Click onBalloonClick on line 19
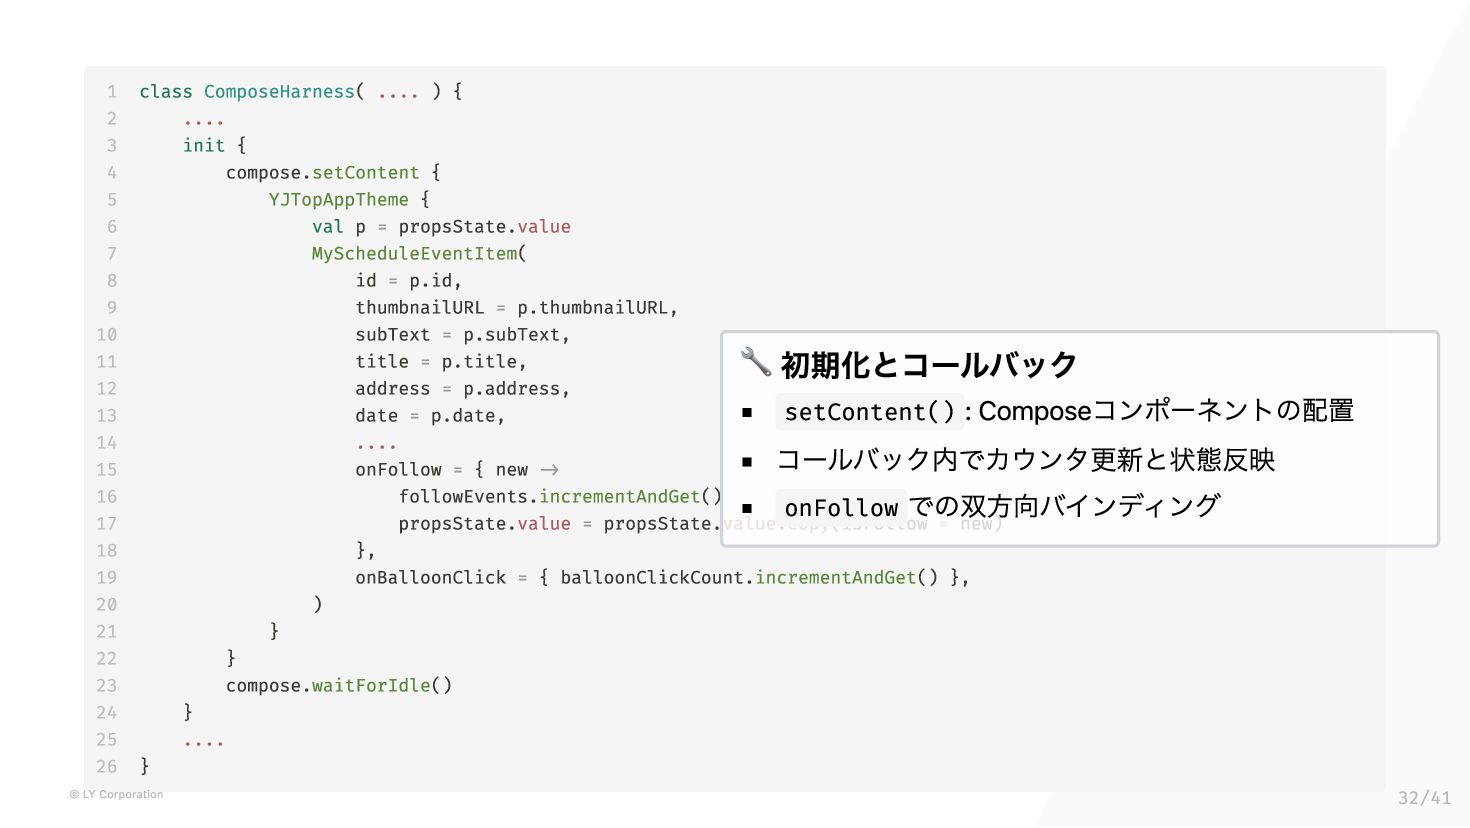 (x=431, y=578)
